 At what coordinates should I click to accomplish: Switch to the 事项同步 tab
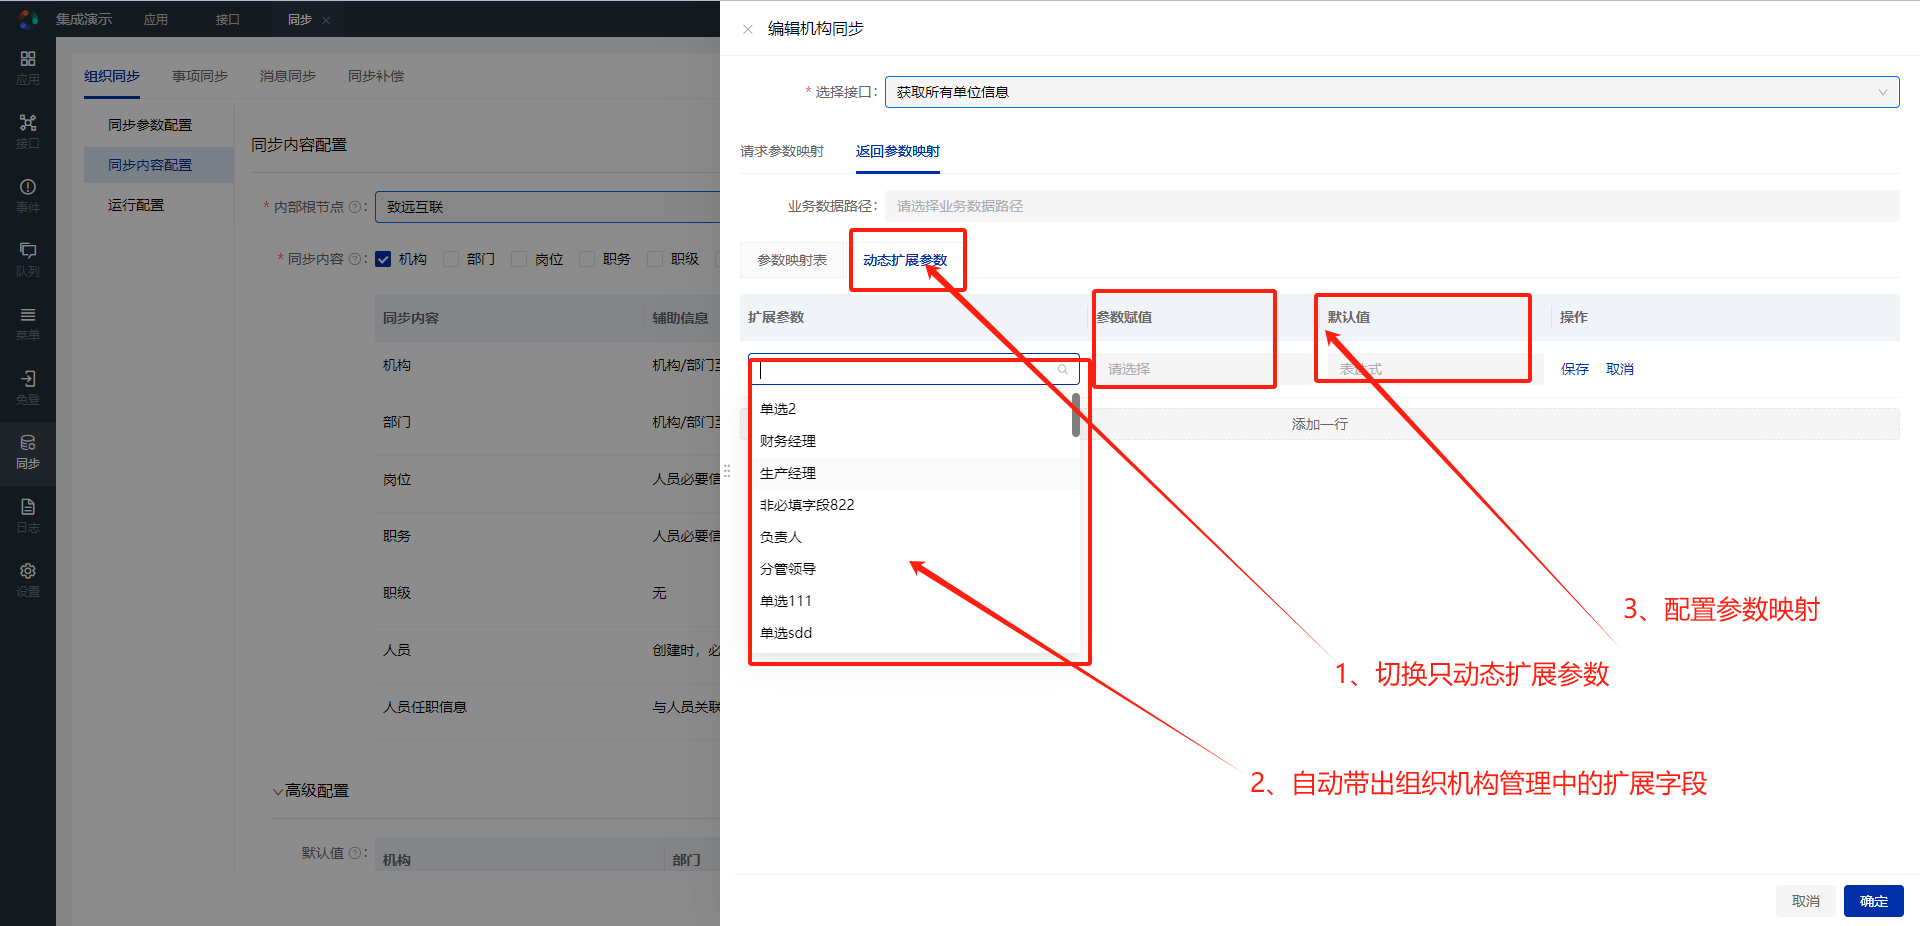200,76
